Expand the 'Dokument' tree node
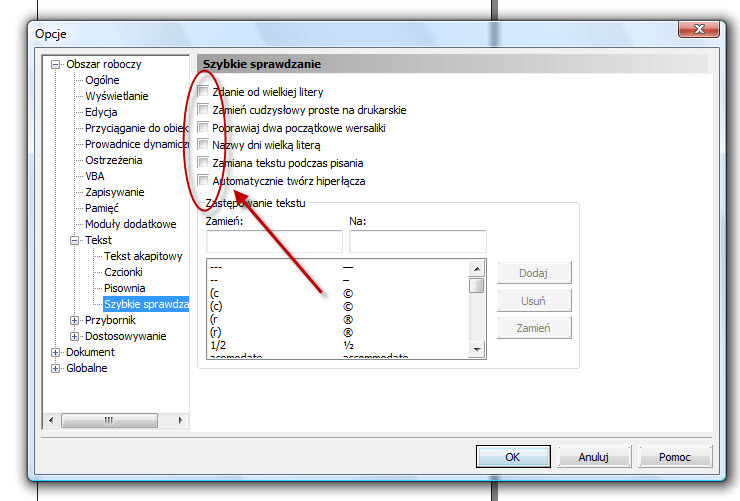Viewport: 740px width, 501px height. click(56, 352)
